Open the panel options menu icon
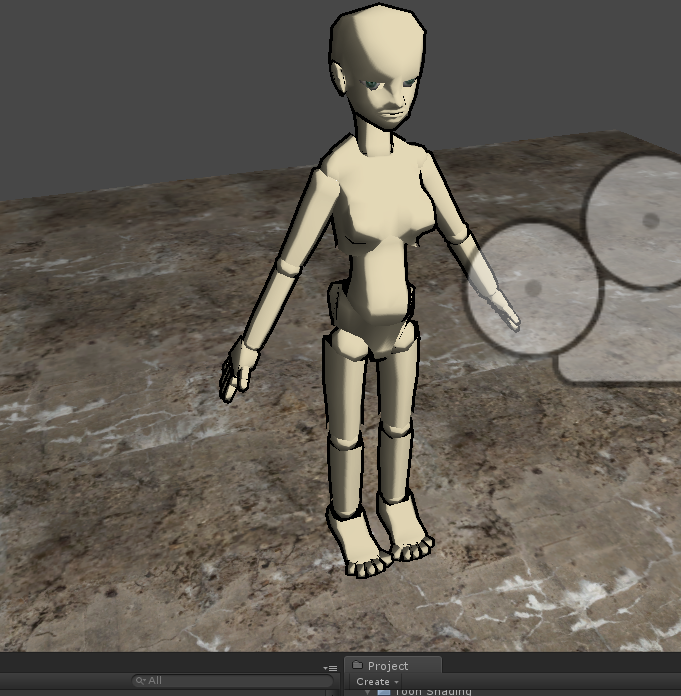Image resolution: width=681 pixels, height=696 pixels. click(330, 667)
